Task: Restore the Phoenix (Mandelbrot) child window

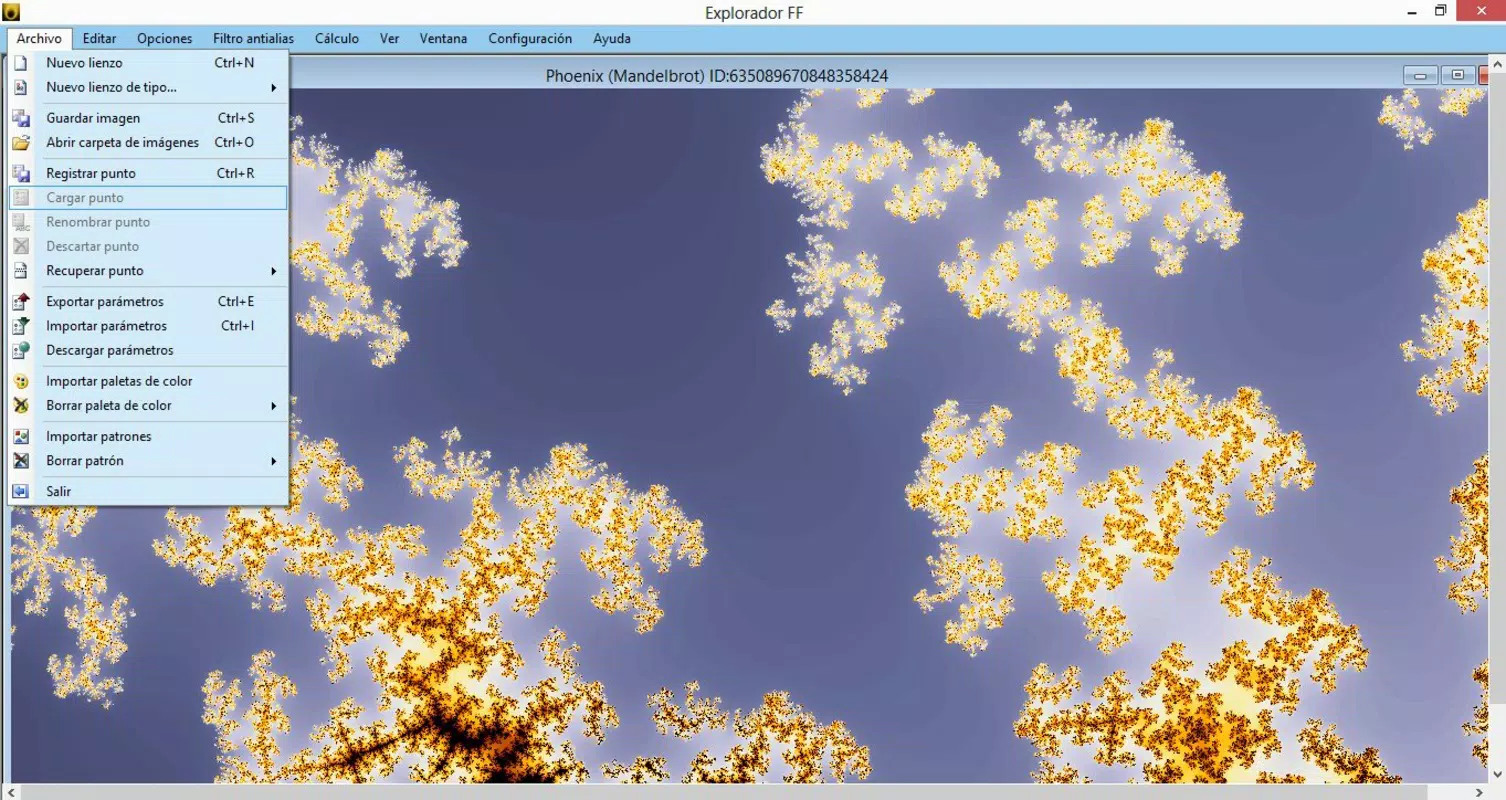Action: 1458,75
